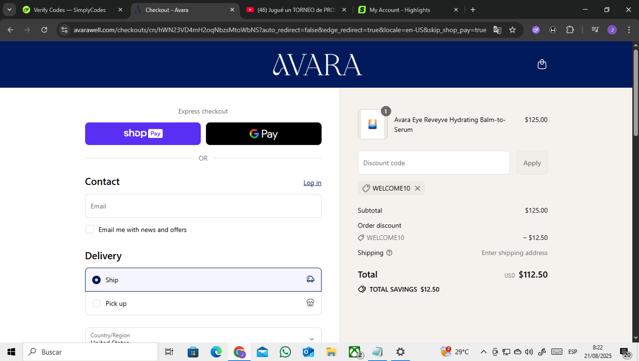The height and width of the screenshot is (361, 639).
Task: Pay with Google Pay button
Action: (x=264, y=134)
